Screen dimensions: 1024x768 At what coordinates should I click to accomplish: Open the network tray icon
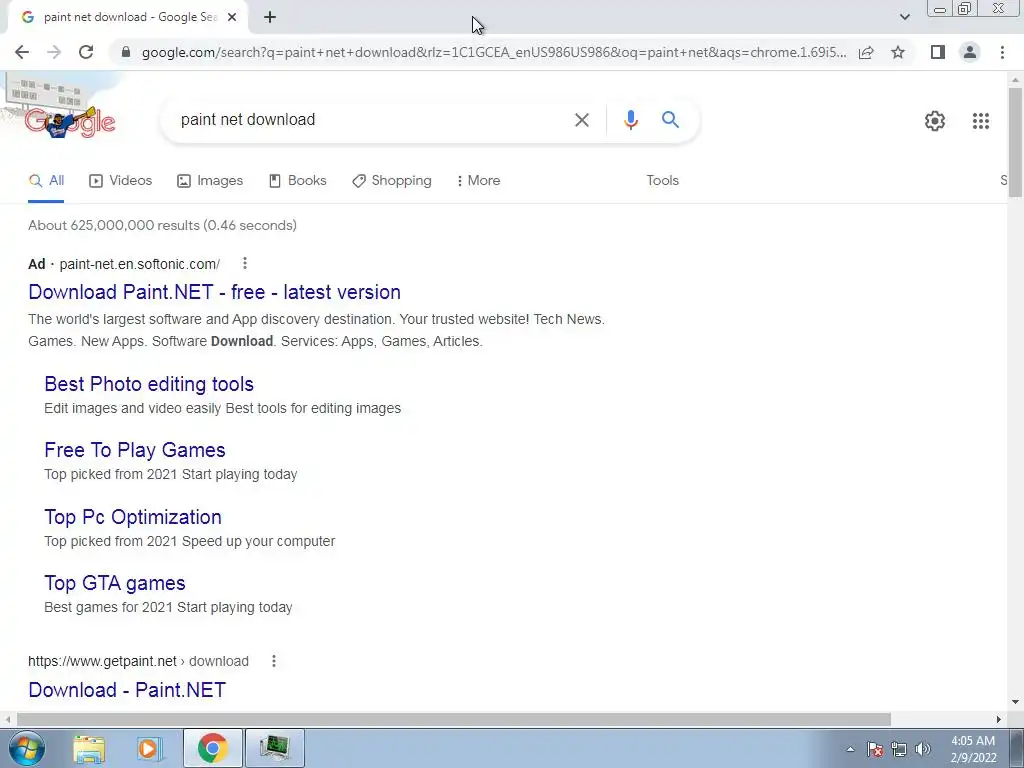coord(899,749)
